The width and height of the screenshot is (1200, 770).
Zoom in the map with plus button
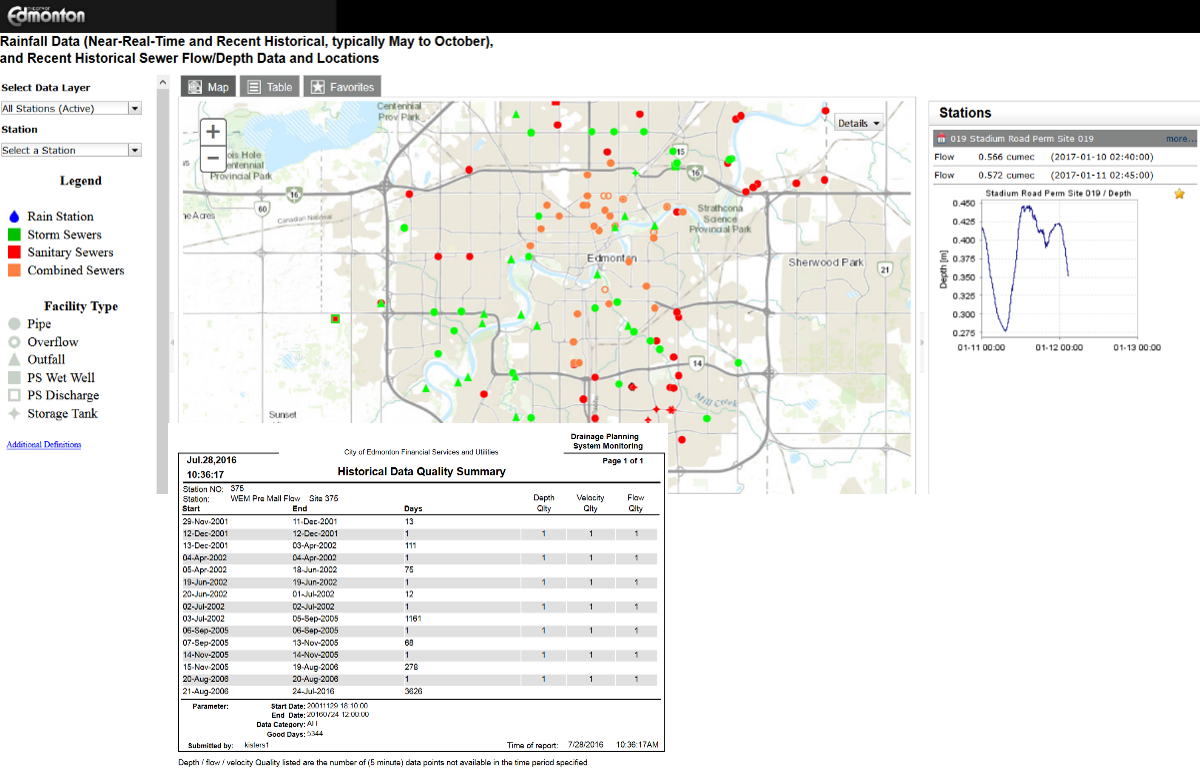(213, 131)
